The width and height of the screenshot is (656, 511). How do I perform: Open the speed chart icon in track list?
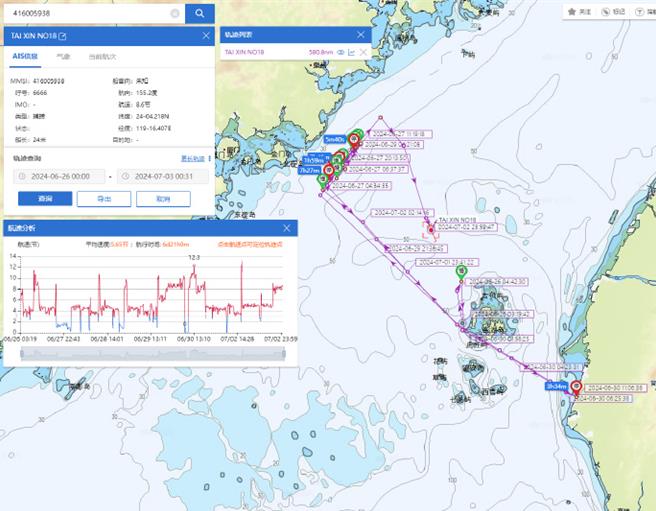(352, 51)
